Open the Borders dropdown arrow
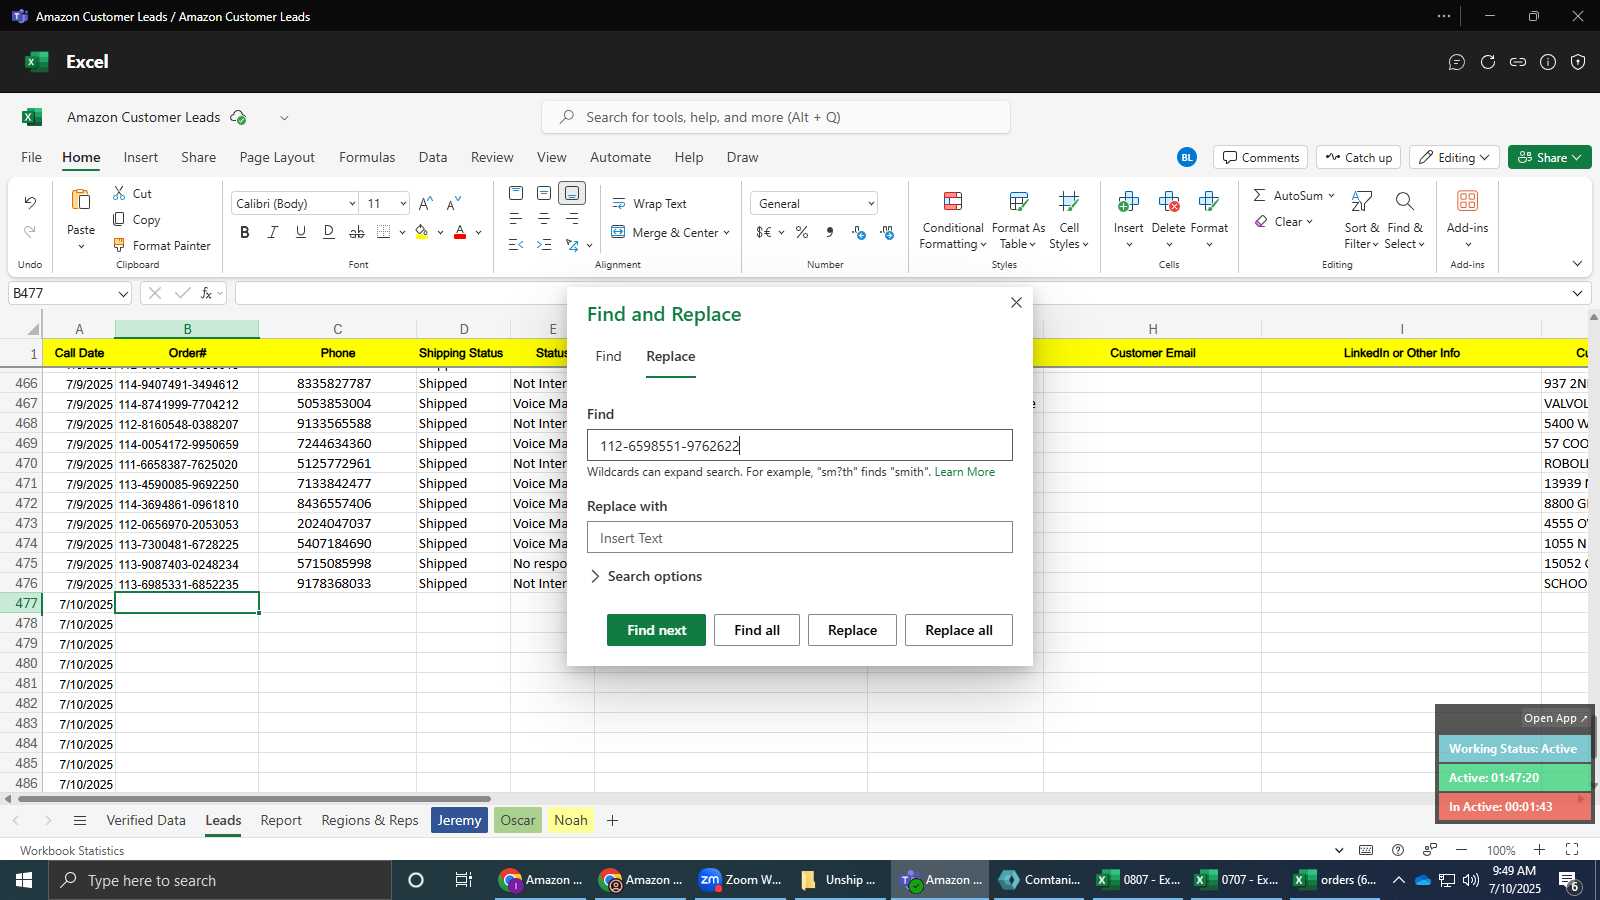Screen dimensions: 1600x900 coord(402,233)
